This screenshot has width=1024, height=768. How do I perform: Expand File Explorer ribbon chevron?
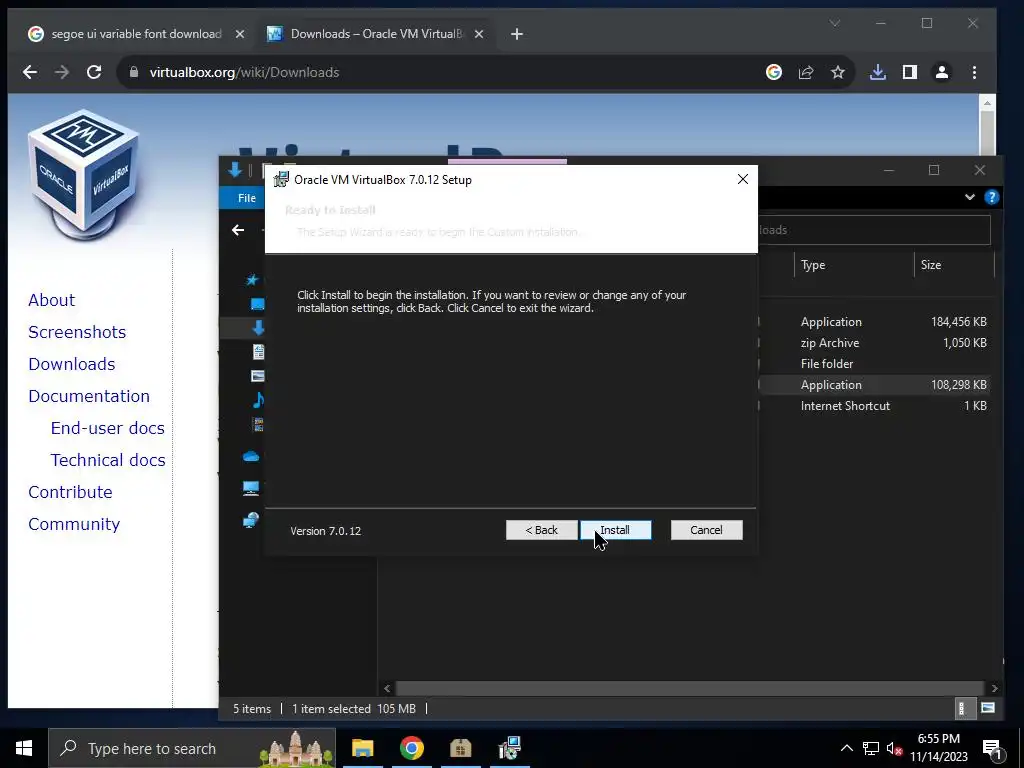click(970, 197)
